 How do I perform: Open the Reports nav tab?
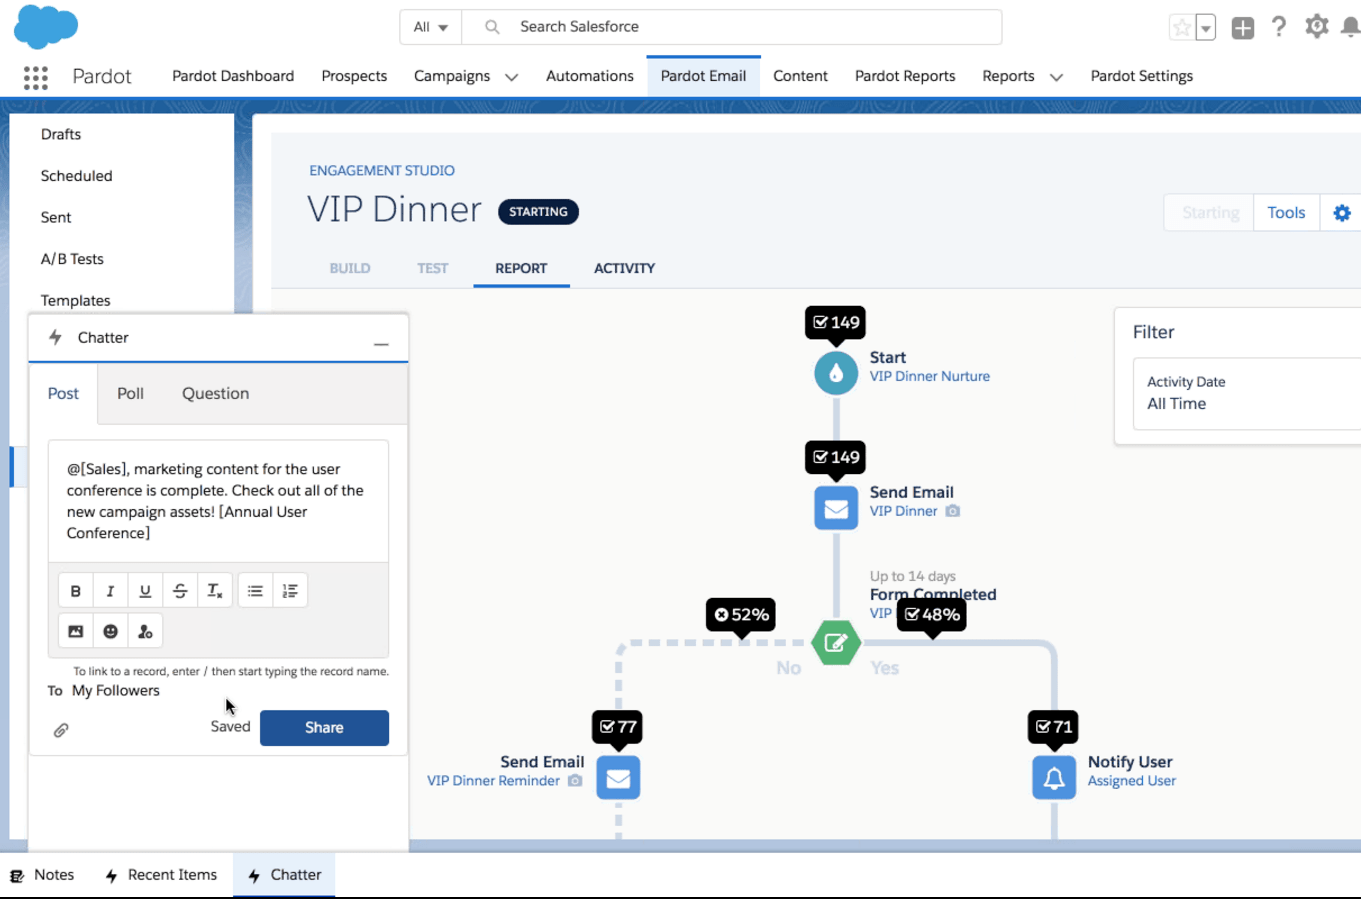click(1008, 76)
